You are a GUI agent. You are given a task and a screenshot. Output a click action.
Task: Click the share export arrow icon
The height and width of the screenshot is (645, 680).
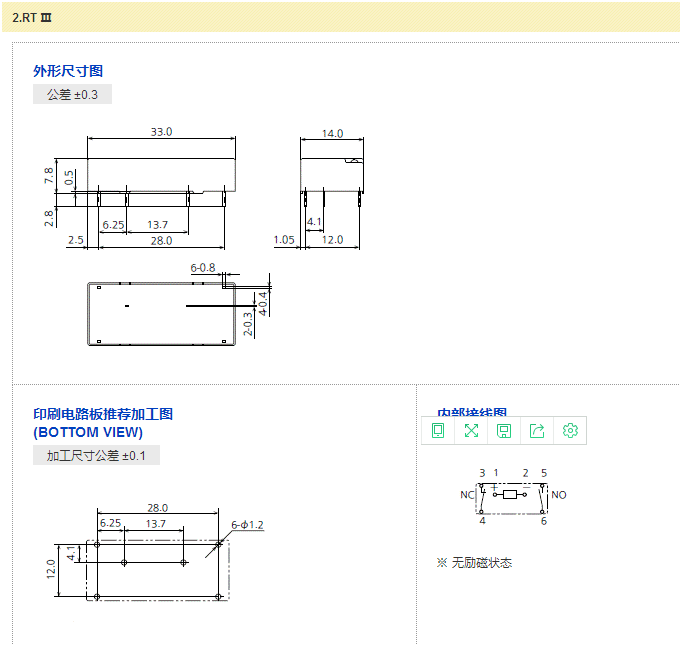tap(537, 430)
